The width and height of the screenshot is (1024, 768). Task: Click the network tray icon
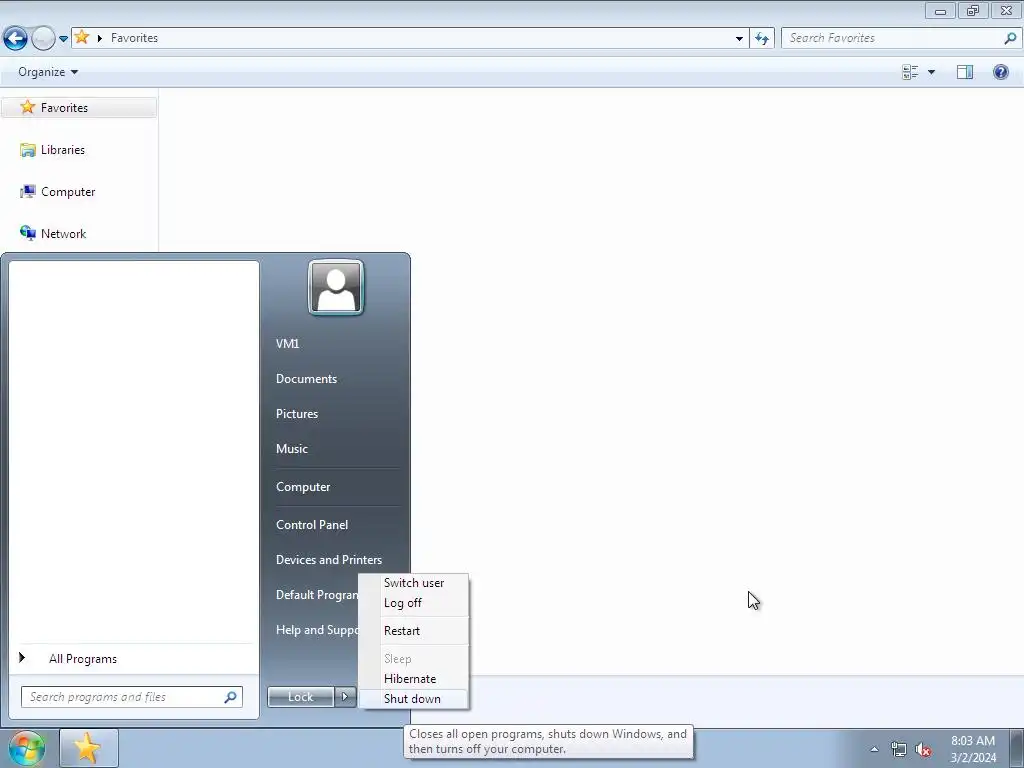(x=899, y=749)
